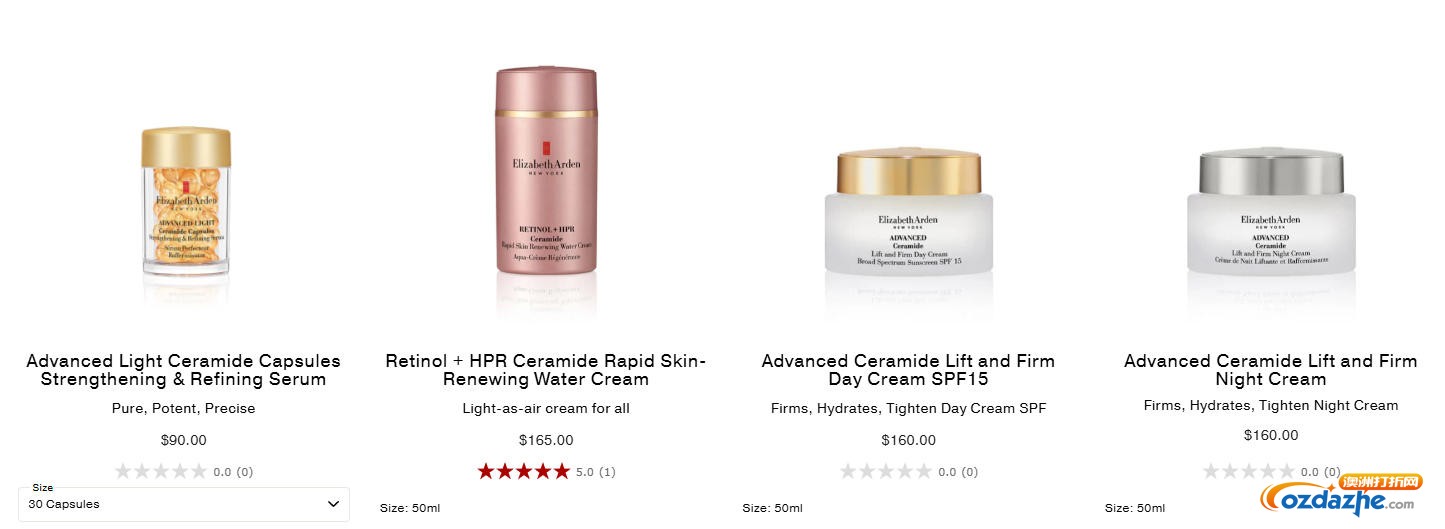Click the $165.00 price of Water Cream
Screen dimensions: 1445x529
pos(546,440)
